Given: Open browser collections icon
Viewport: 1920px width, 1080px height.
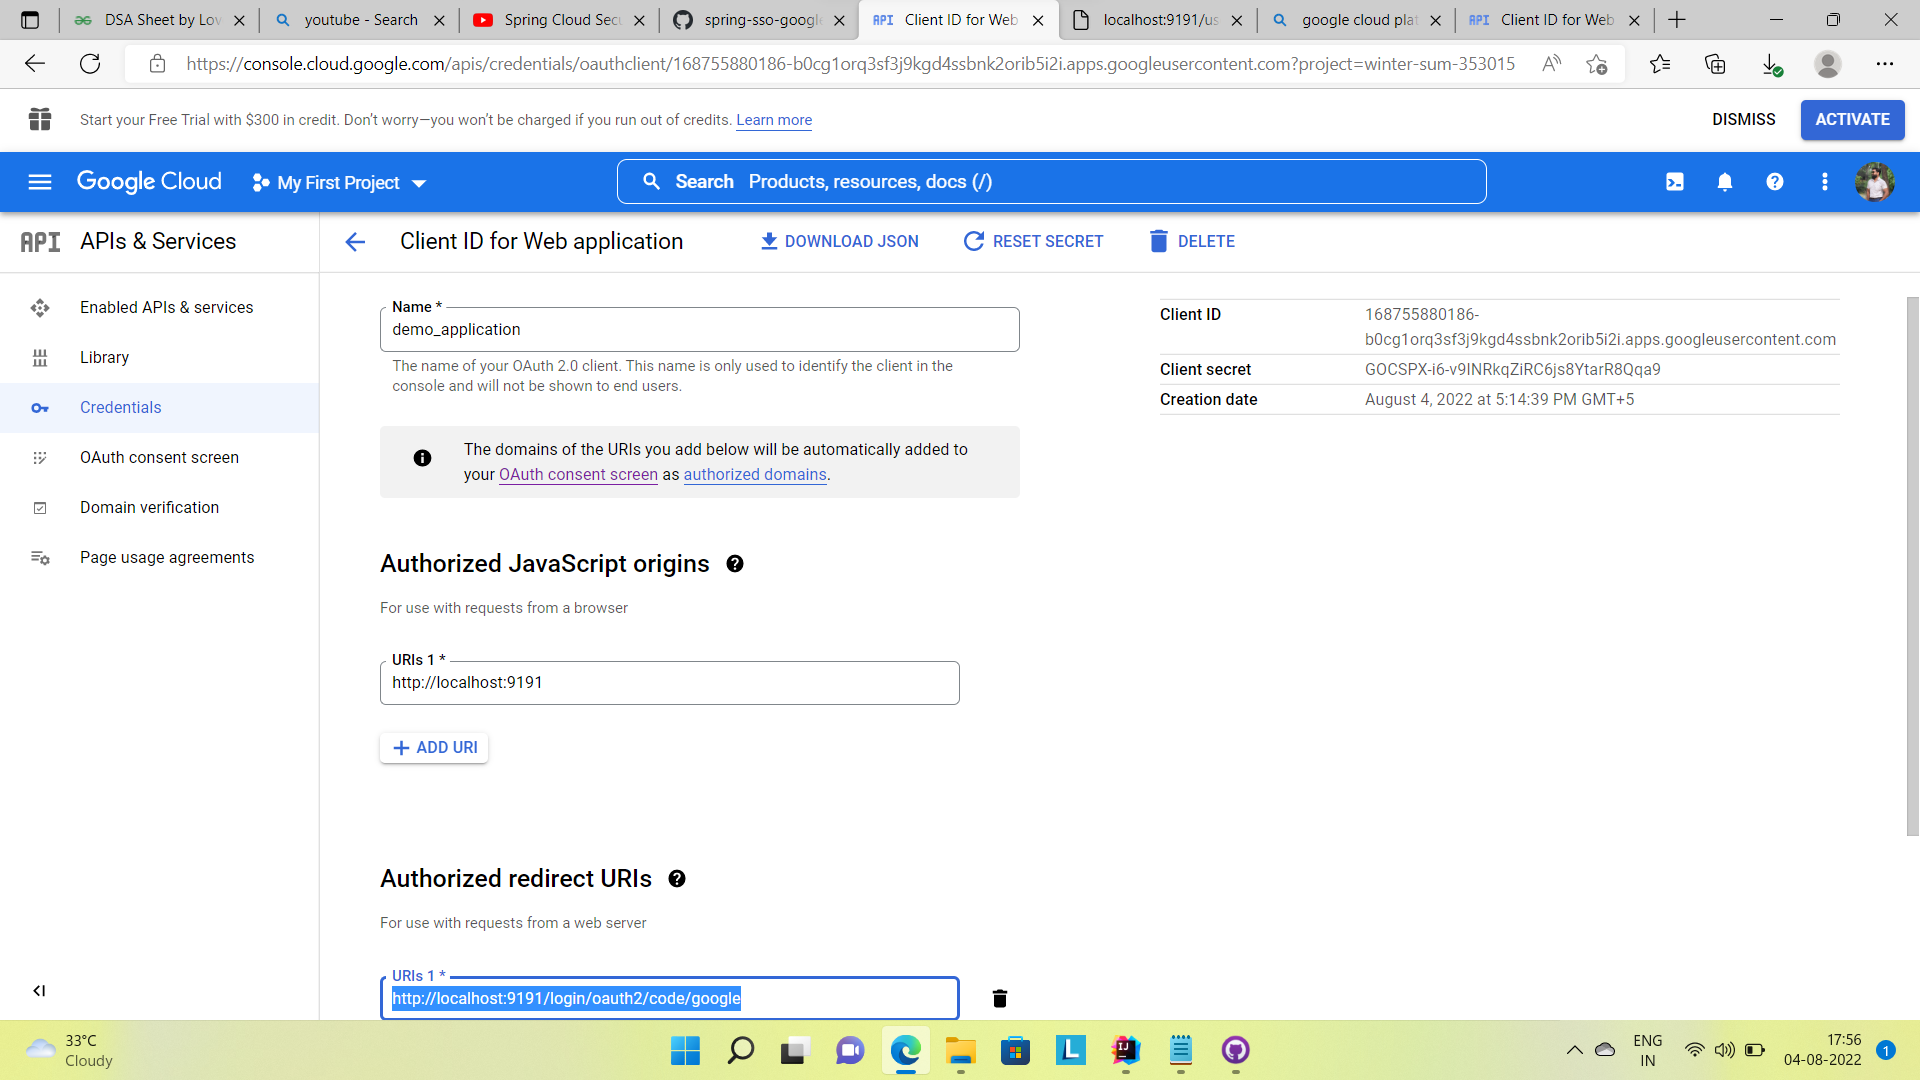Looking at the screenshot, I should [x=1715, y=64].
